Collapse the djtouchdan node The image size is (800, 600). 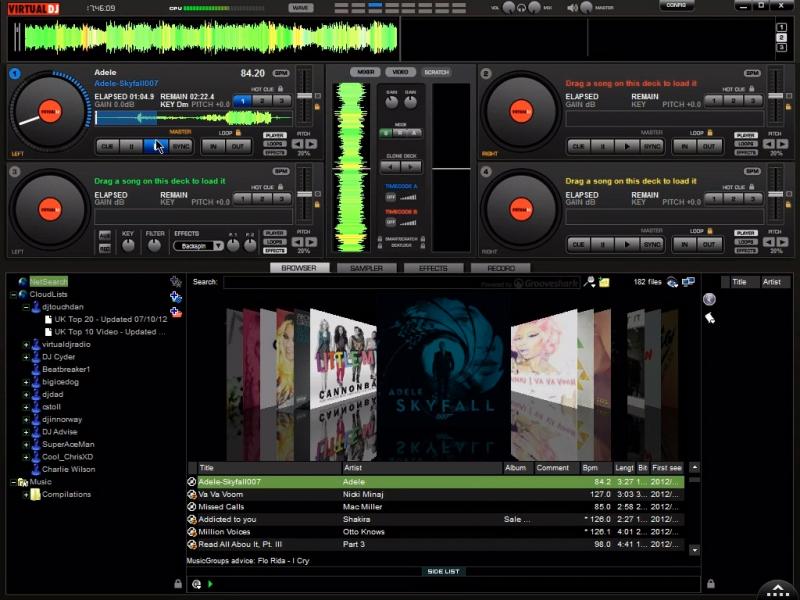pos(26,307)
